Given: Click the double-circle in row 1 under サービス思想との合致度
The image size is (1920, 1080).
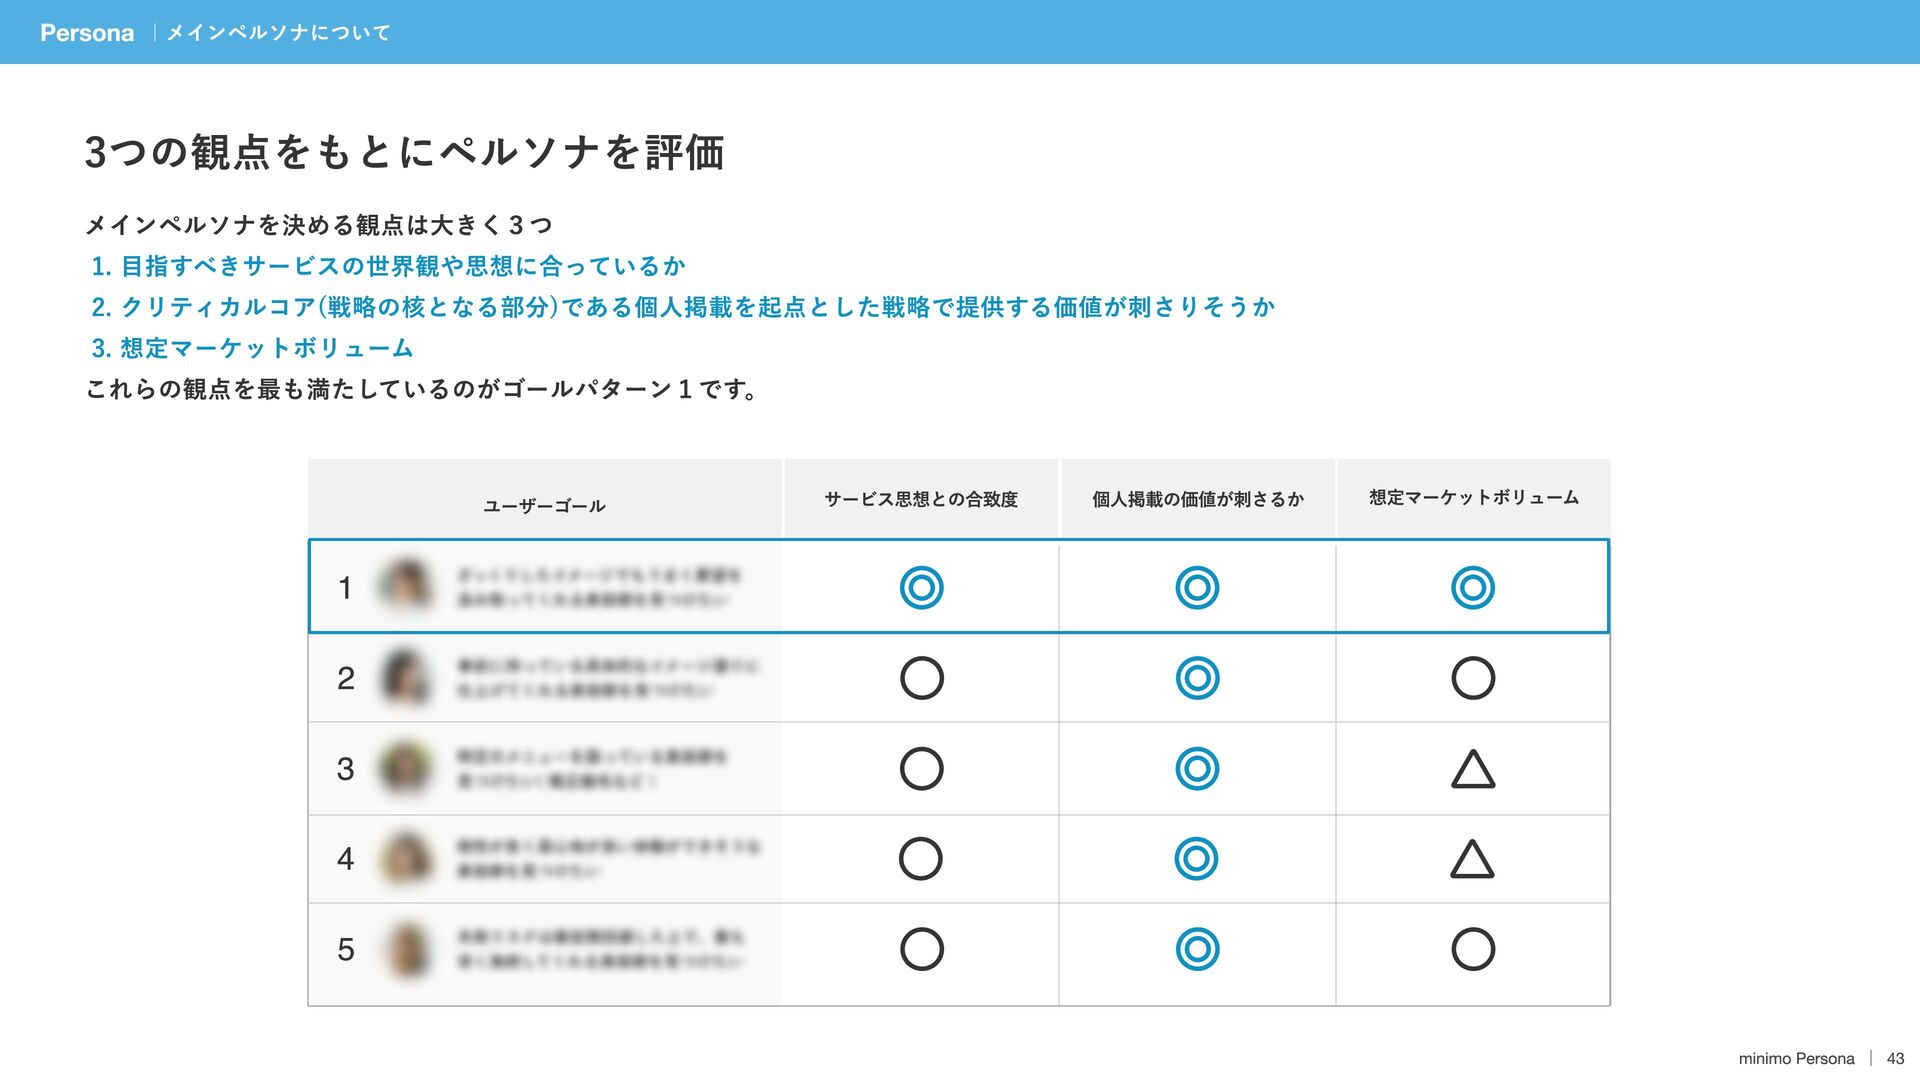Looking at the screenshot, I should 921,587.
